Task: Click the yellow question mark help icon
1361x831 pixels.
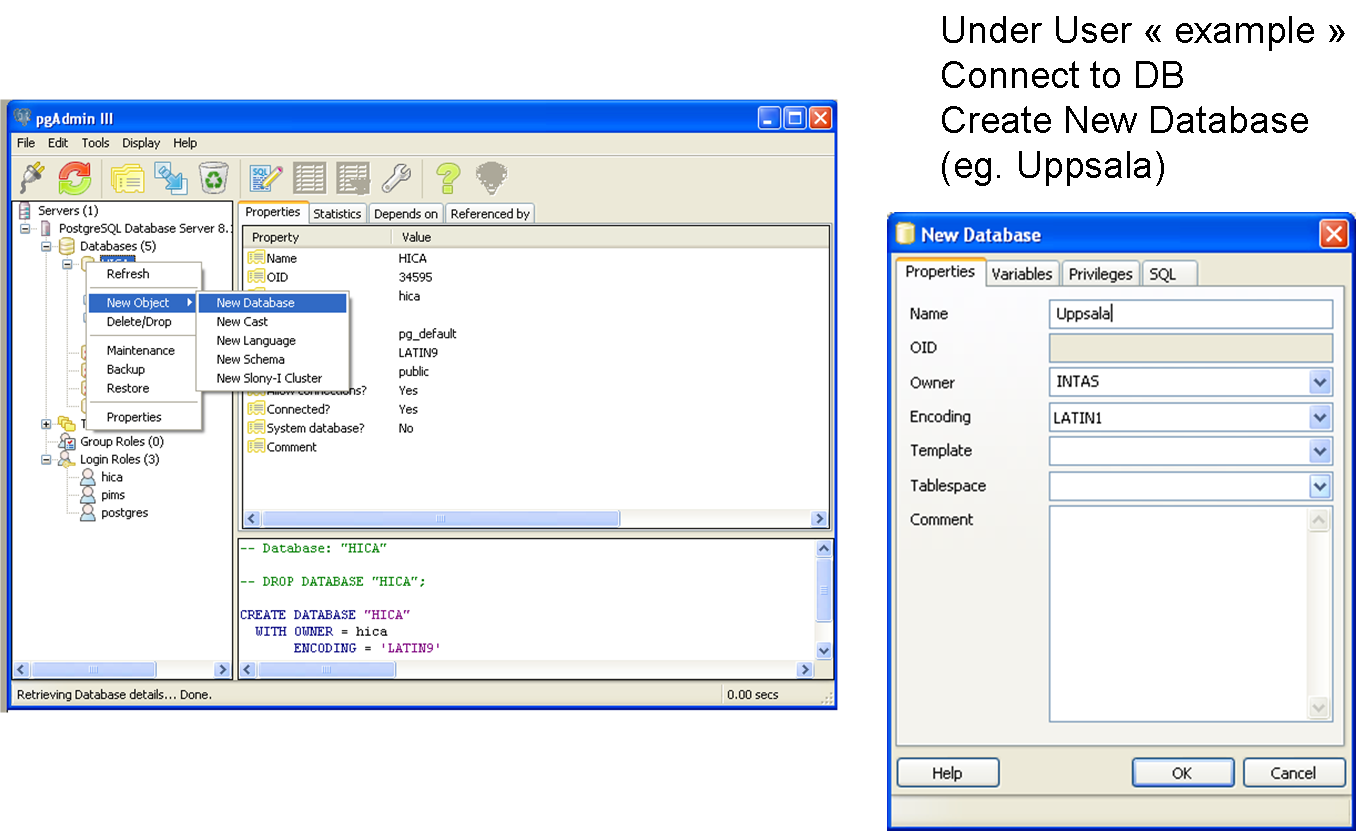Action: coord(447,179)
